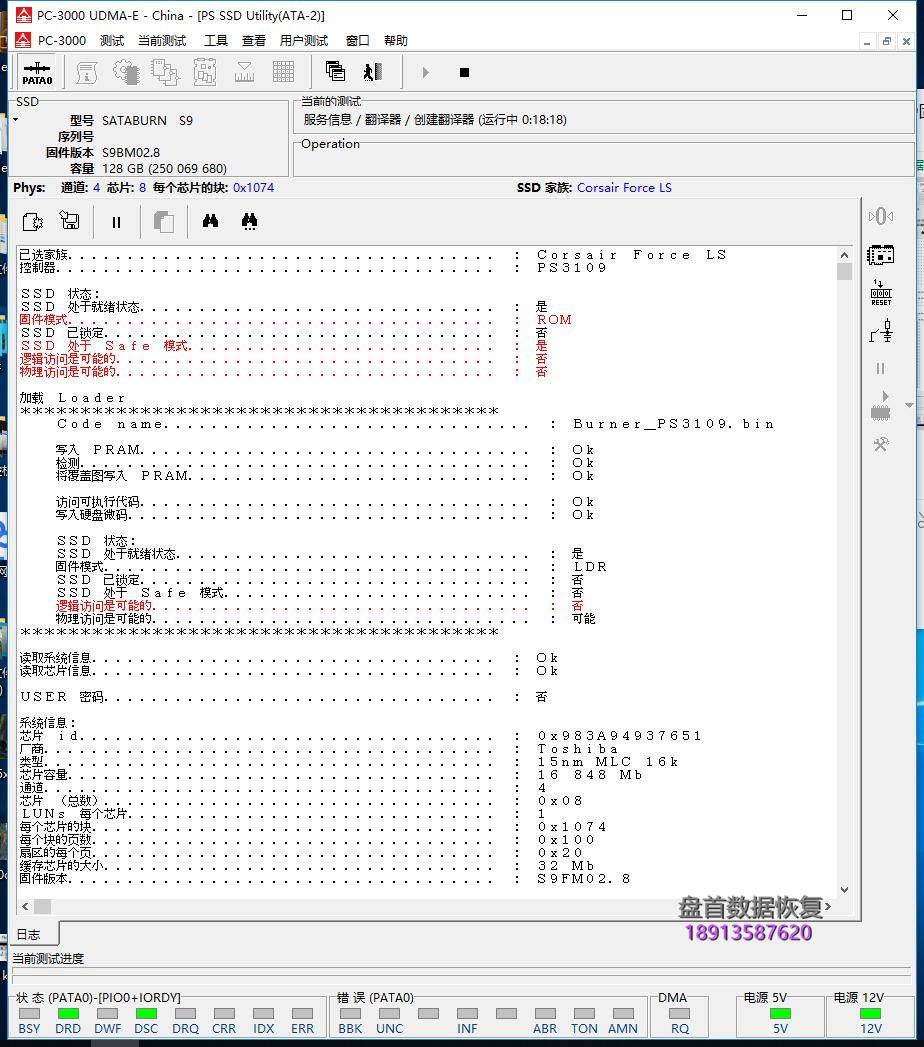The image size is (924, 1047).
Task: Open the 用户测试 menu
Action: [304, 41]
